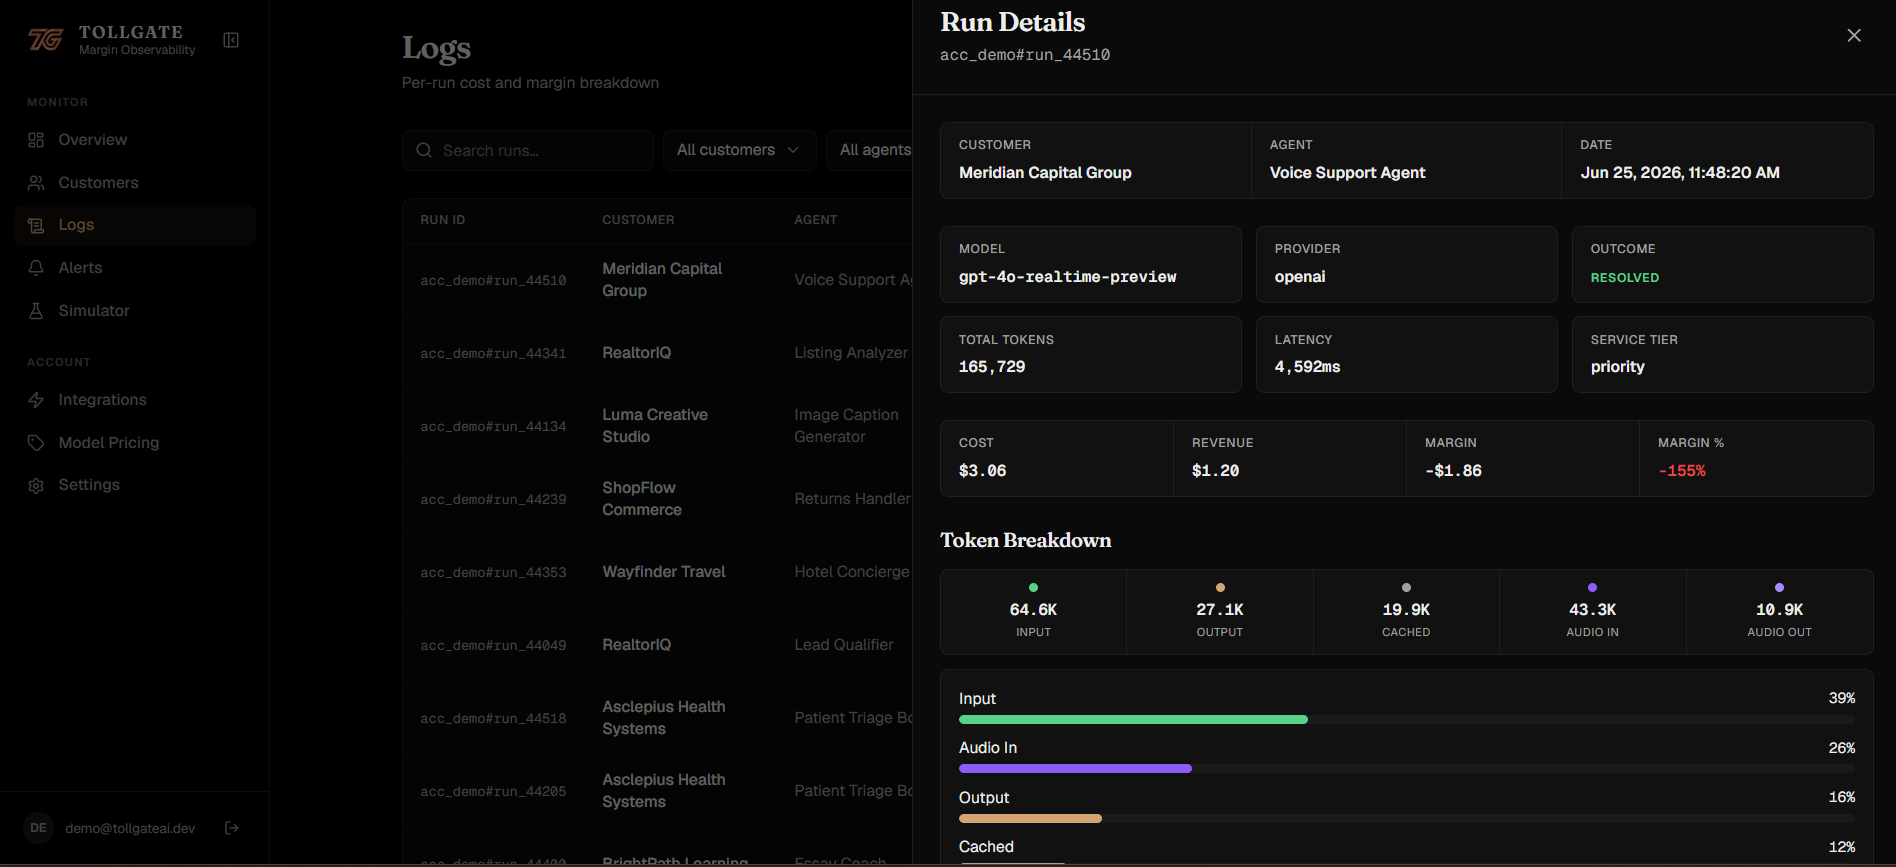
Task: Click the Customers people icon
Action: (x=36, y=183)
